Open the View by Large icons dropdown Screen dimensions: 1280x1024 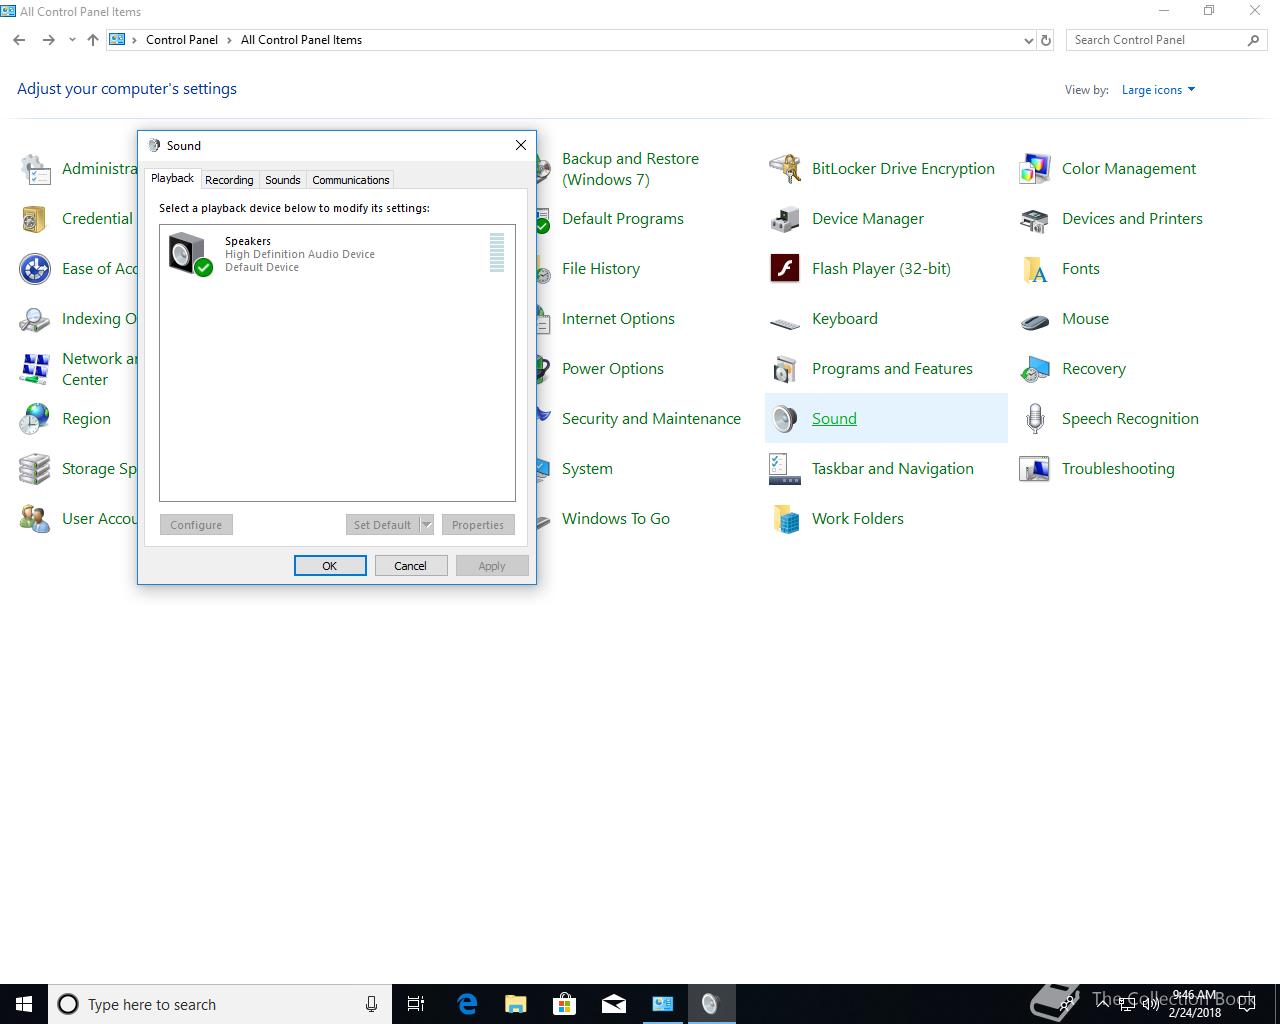pyautogui.click(x=1158, y=90)
